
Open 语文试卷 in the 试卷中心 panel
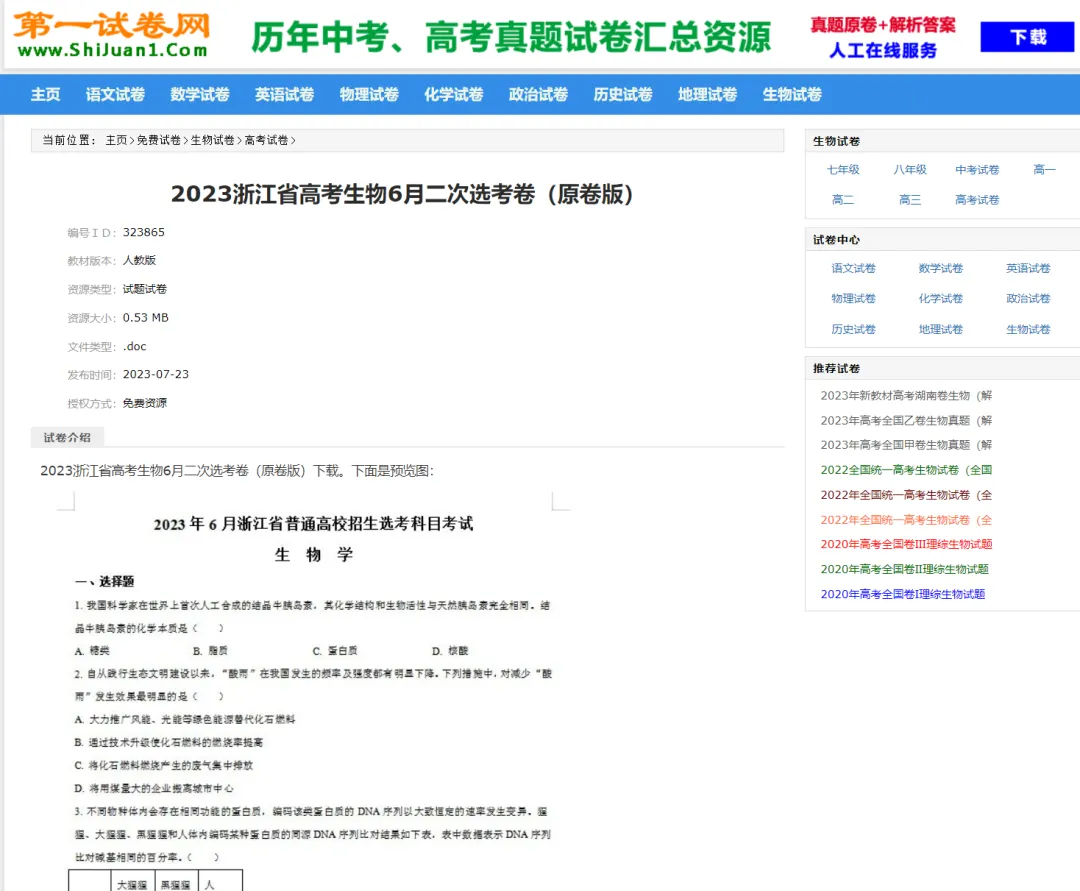coord(853,269)
